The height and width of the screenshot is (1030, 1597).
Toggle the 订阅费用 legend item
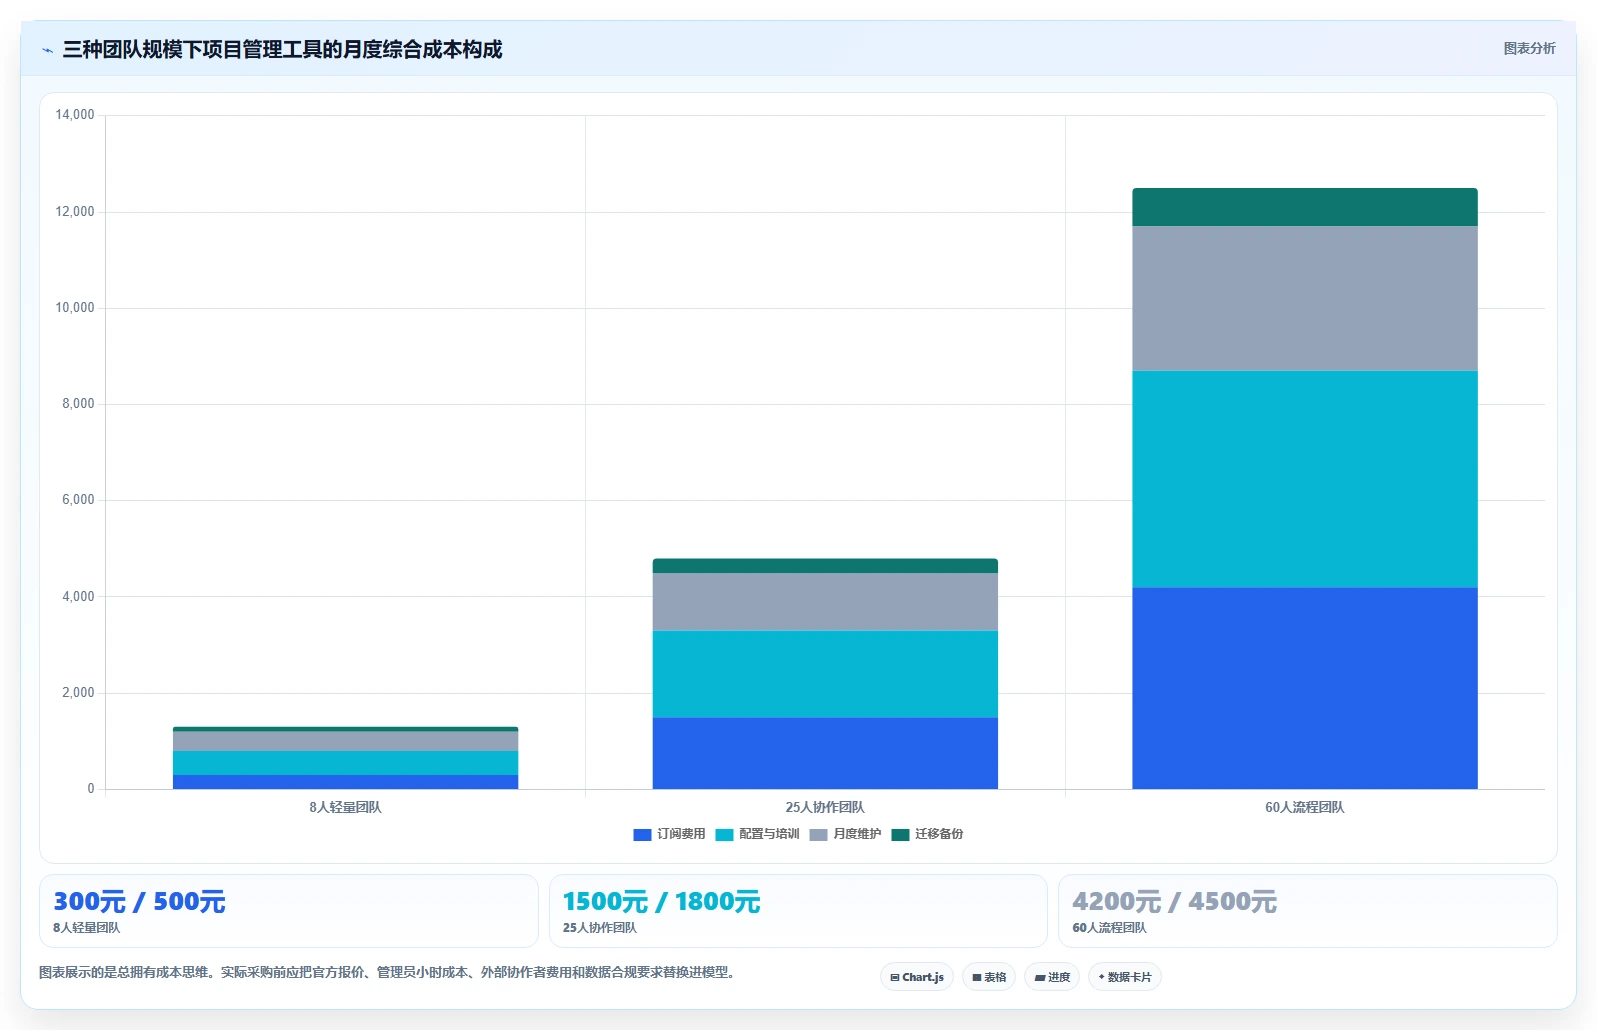coord(669,834)
